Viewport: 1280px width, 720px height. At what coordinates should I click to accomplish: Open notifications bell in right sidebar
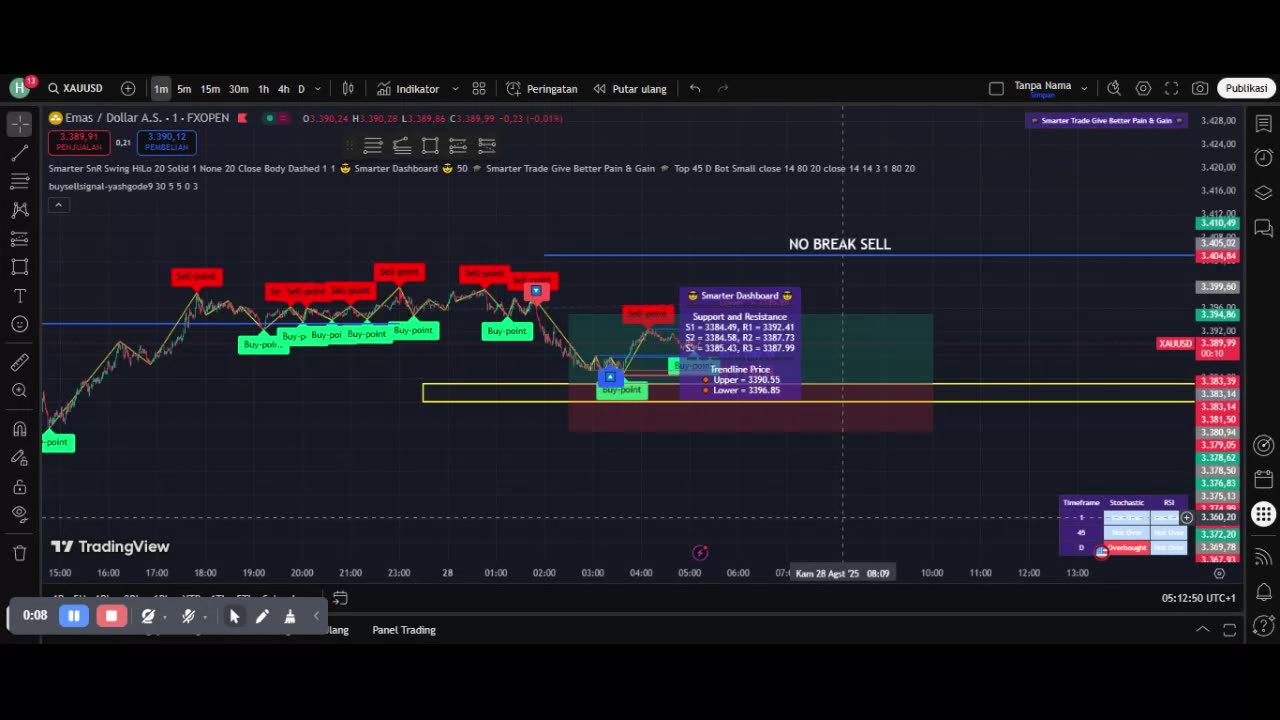point(1264,591)
